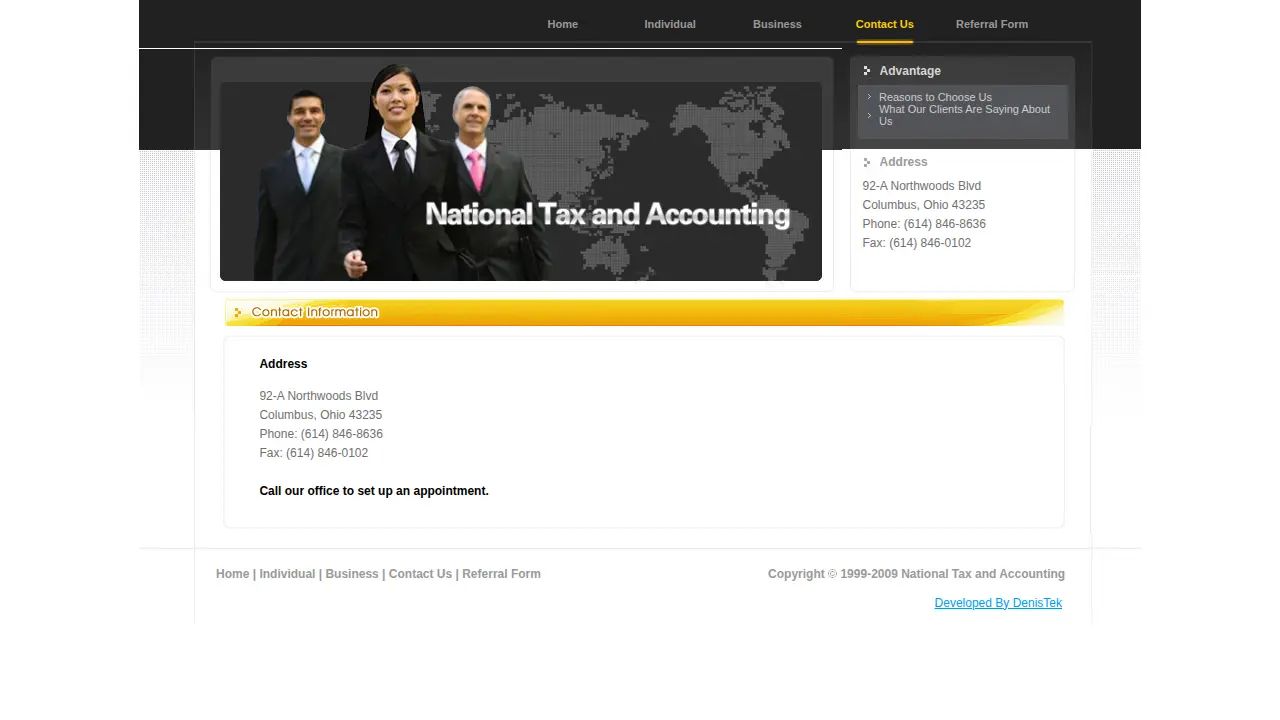Click the main content Phone number line
This screenshot has height=720, width=1280.
(321, 434)
